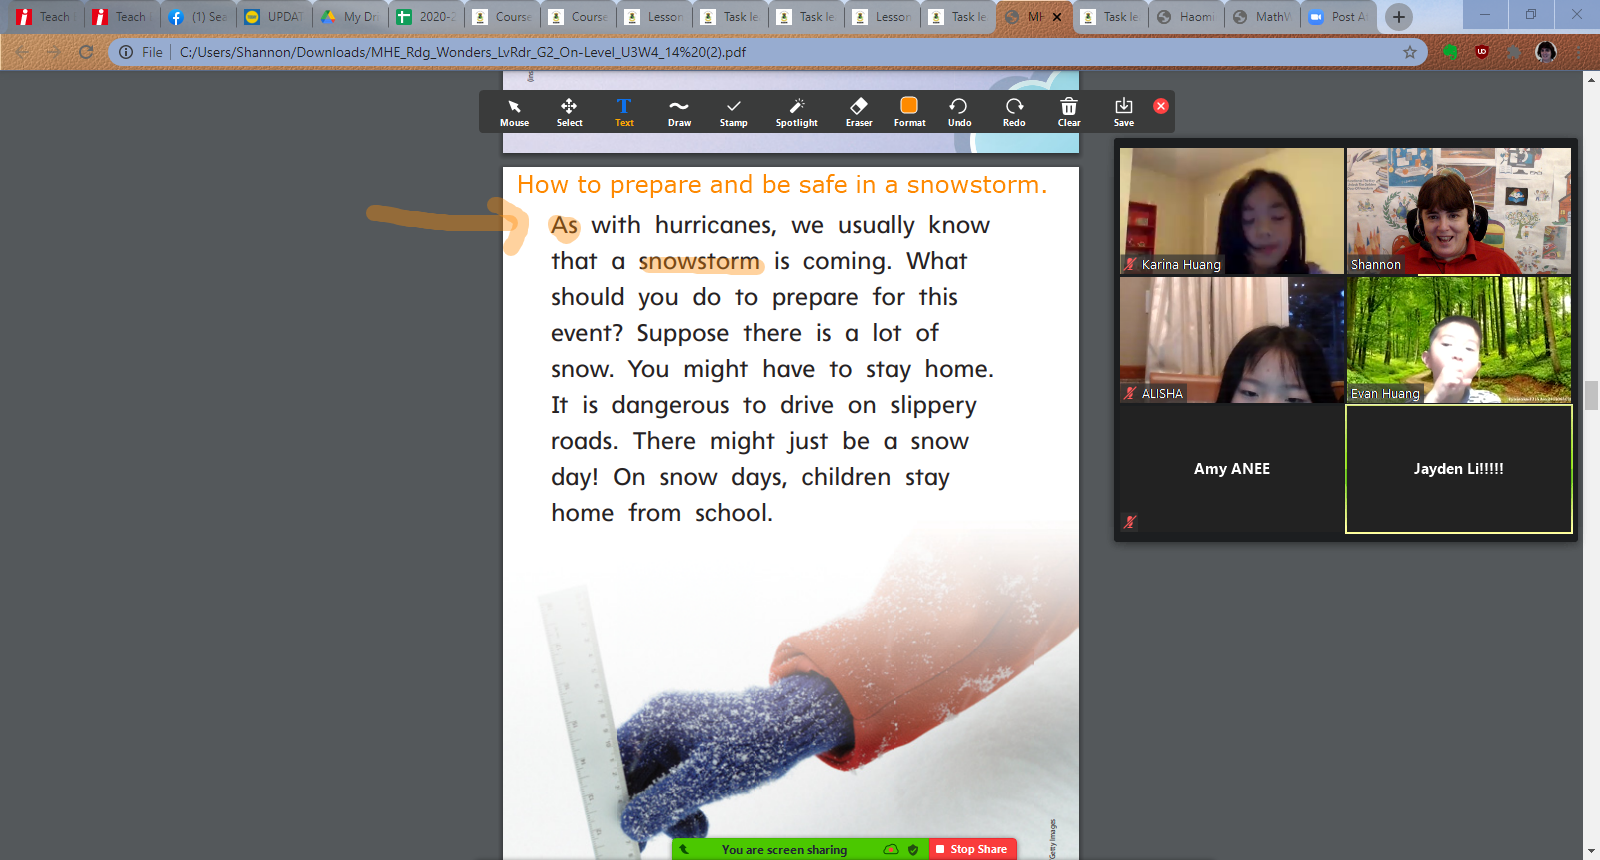Enable the Spotlight tool
Screen dimensions: 1600x860
796,112
